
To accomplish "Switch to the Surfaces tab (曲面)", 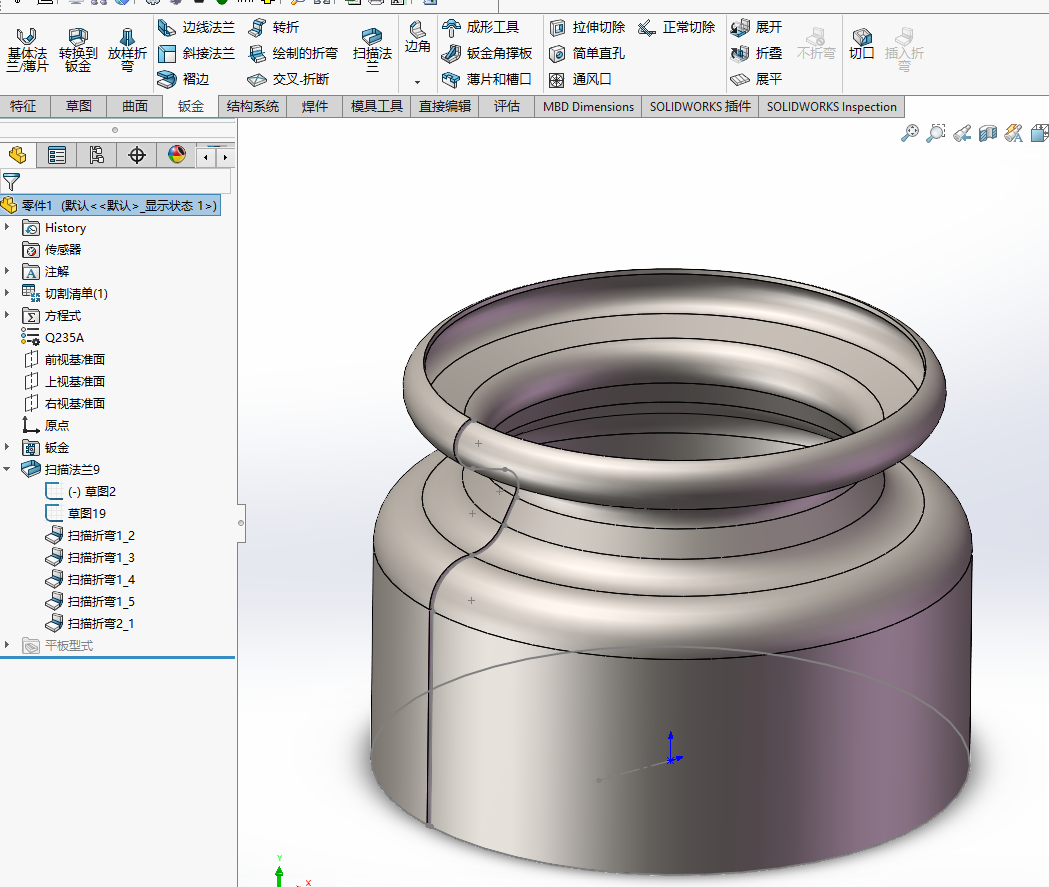I will pos(135,106).
